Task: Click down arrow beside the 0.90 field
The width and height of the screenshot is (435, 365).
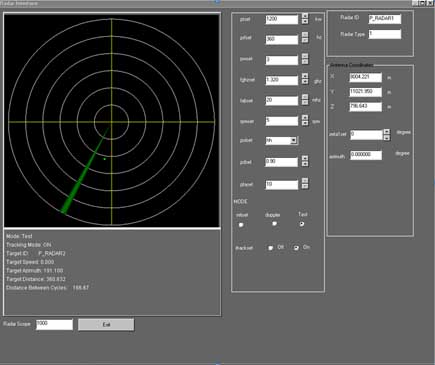Action: click(x=305, y=164)
